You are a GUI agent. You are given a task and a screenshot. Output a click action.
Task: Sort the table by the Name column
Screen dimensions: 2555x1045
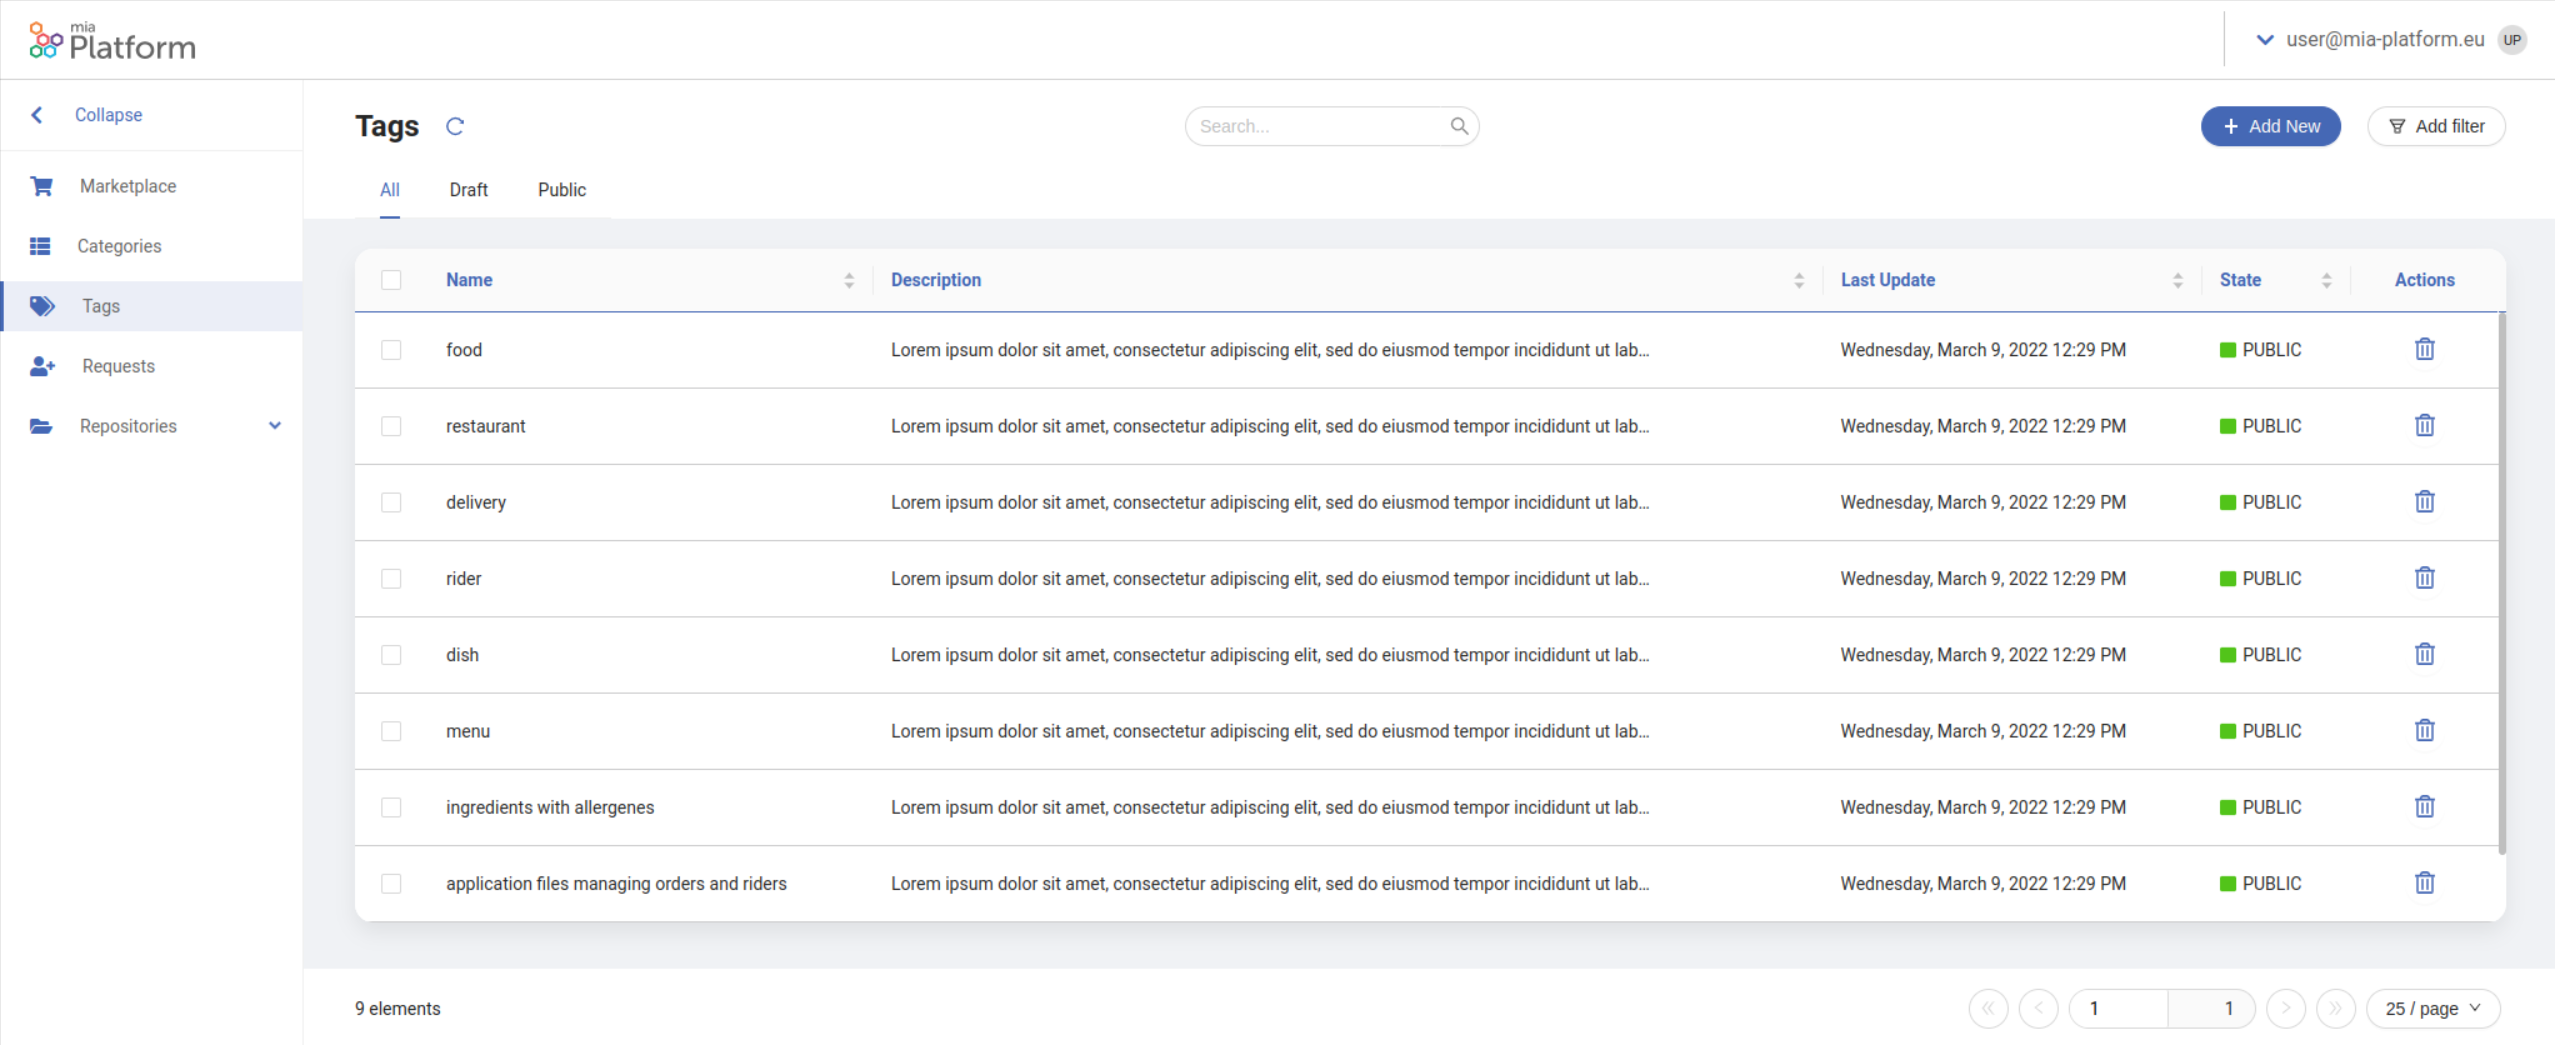(x=849, y=280)
